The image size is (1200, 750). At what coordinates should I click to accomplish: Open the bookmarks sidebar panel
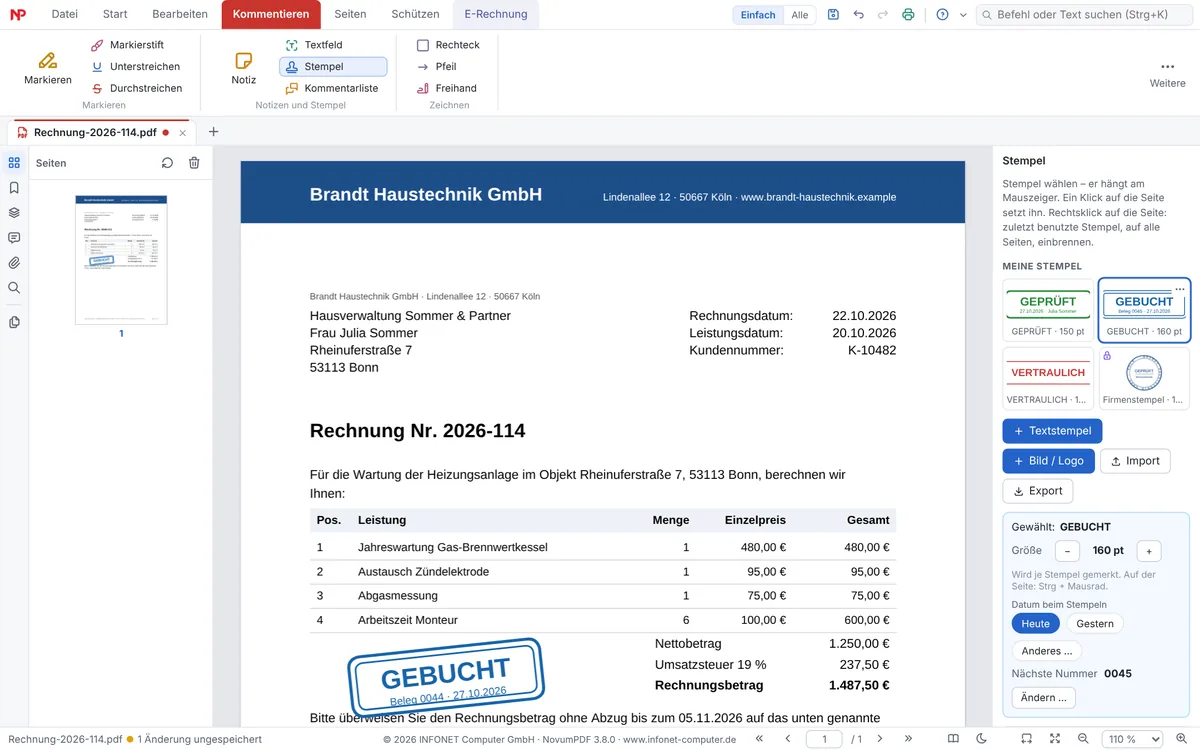point(14,187)
